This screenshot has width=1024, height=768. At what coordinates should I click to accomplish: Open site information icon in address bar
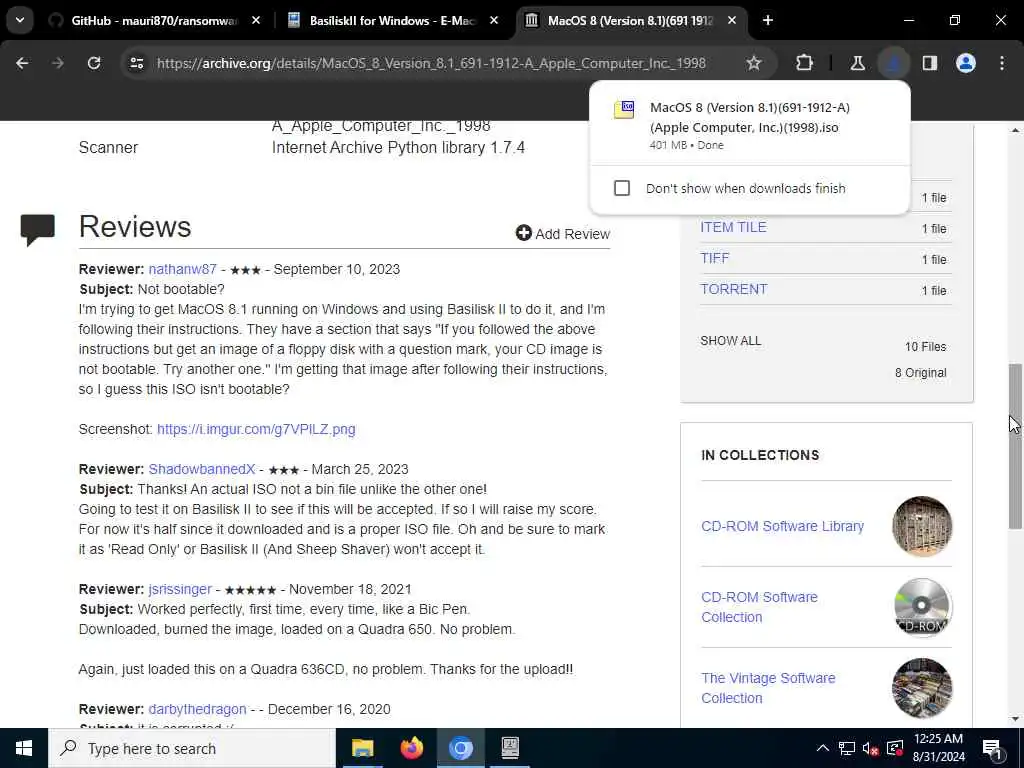click(136, 63)
